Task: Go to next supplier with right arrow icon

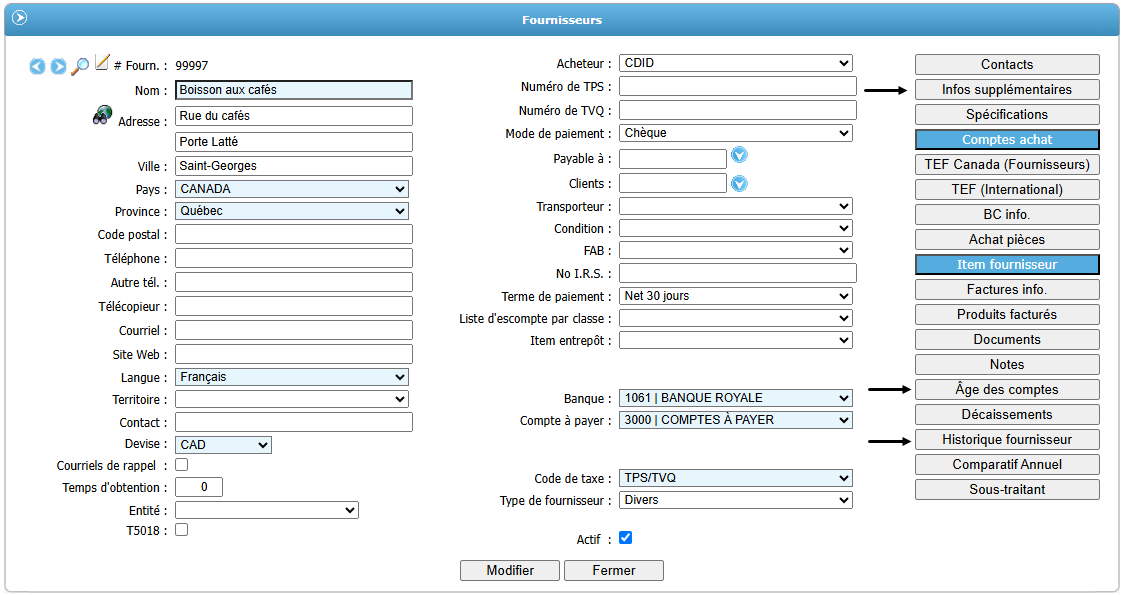Action: [58, 66]
